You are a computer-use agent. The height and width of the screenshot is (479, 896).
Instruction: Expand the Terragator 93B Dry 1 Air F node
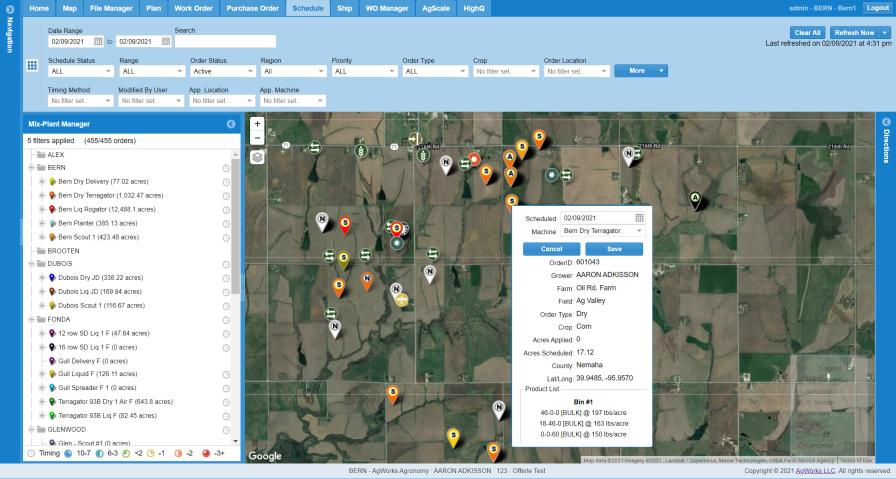pyautogui.click(x=42, y=402)
